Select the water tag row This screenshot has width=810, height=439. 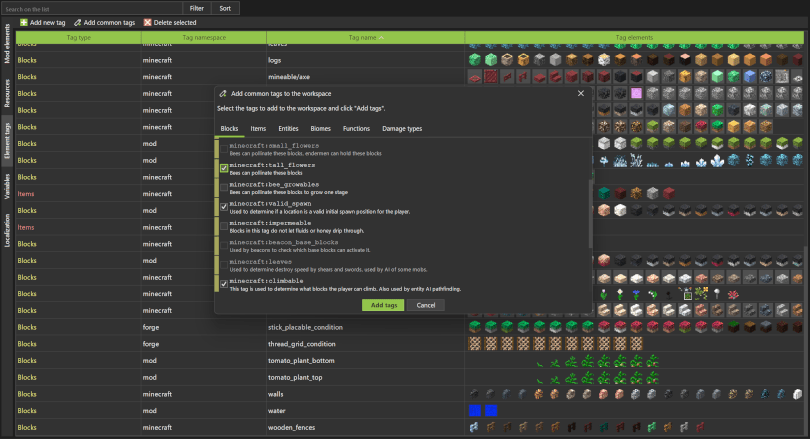[276, 411]
